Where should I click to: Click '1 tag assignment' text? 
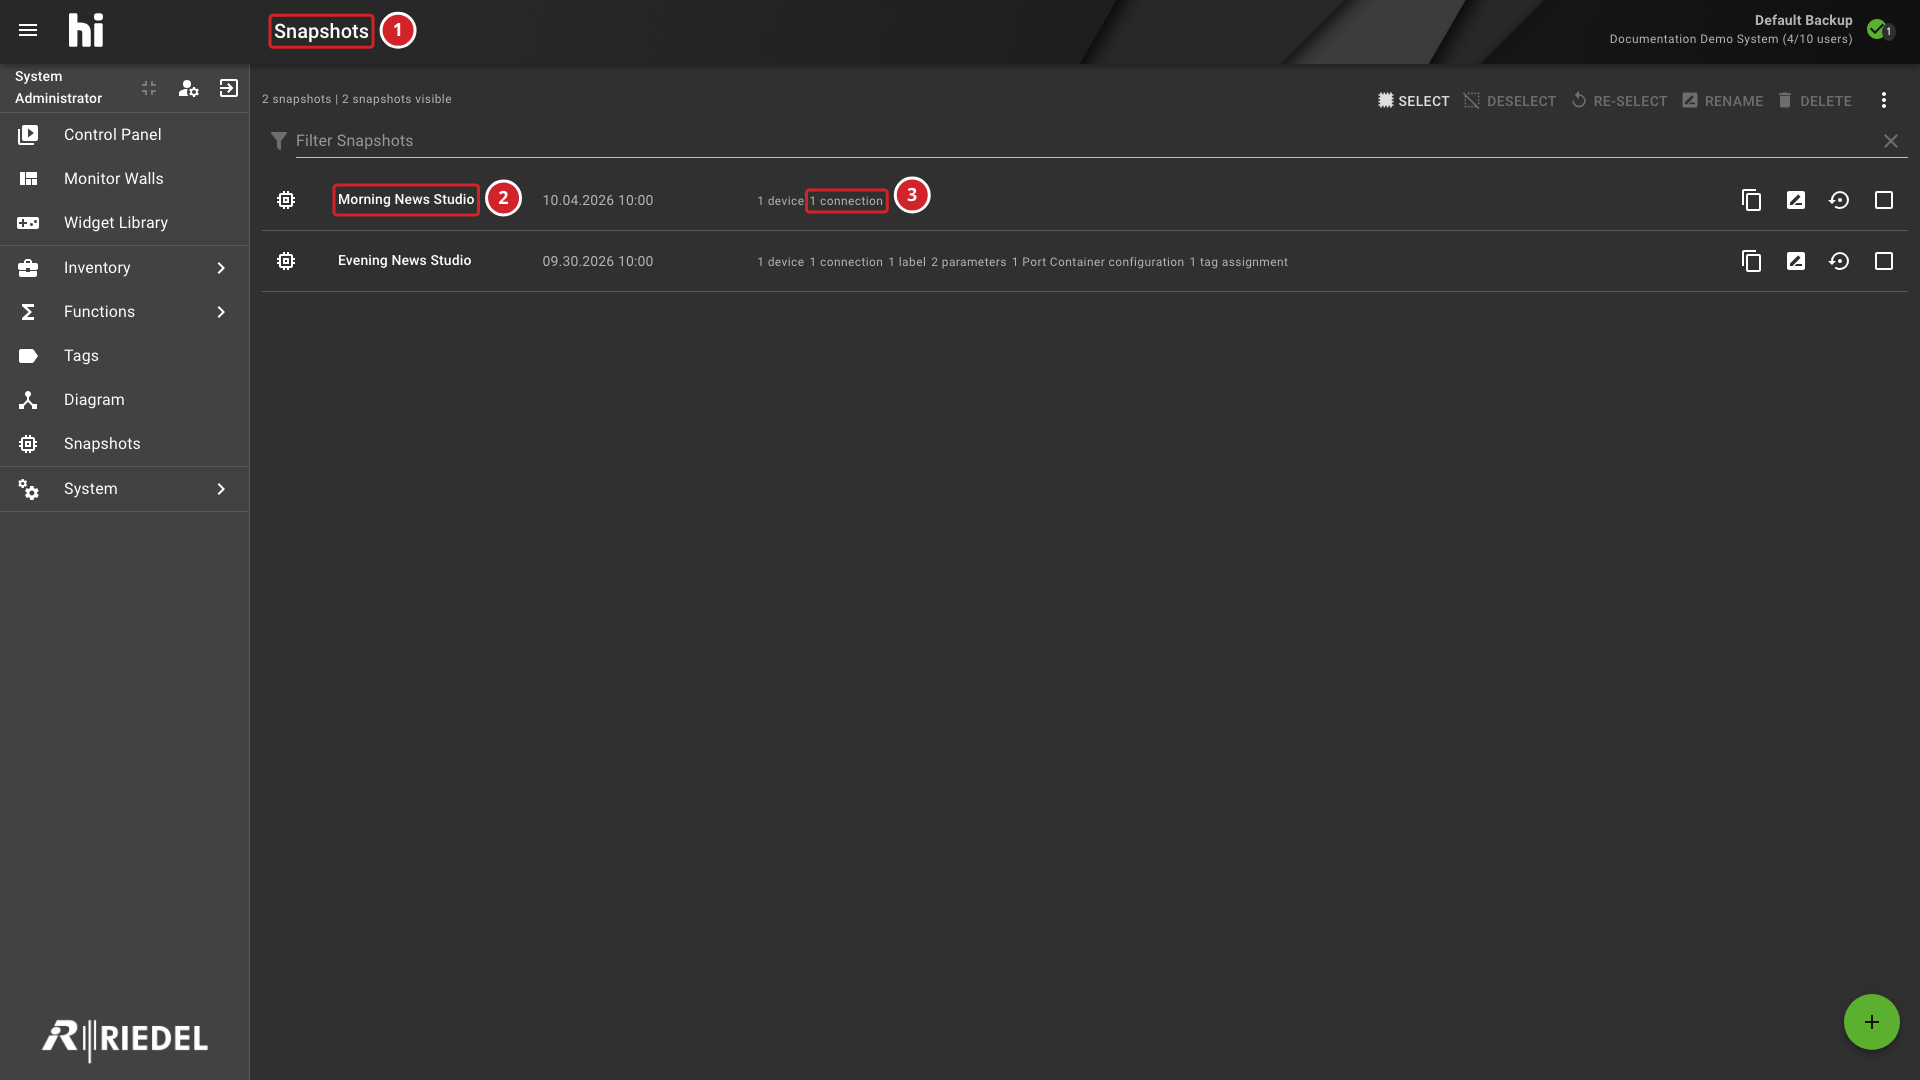coord(1238,262)
